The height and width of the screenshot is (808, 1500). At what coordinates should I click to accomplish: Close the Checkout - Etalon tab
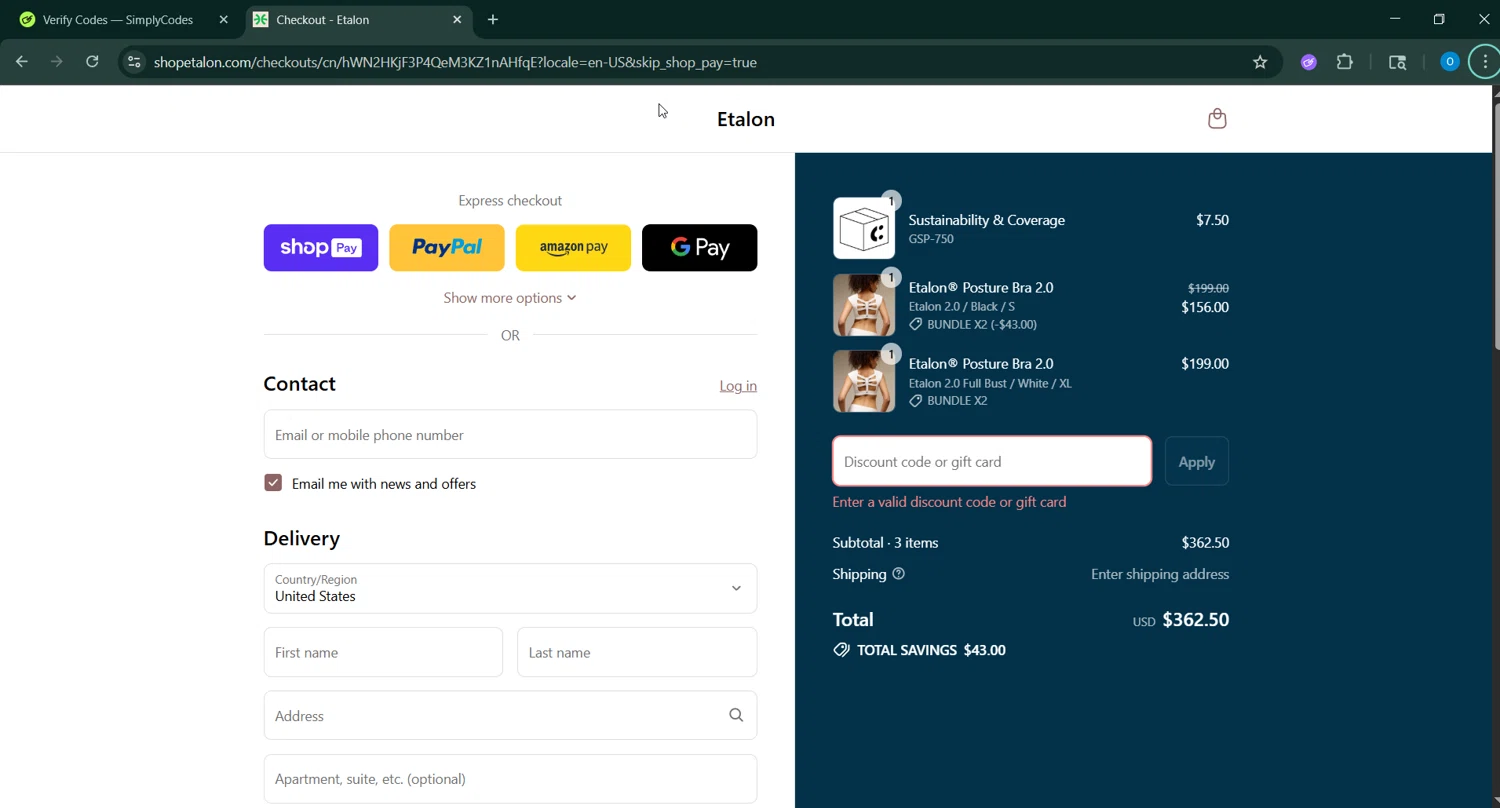(457, 19)
